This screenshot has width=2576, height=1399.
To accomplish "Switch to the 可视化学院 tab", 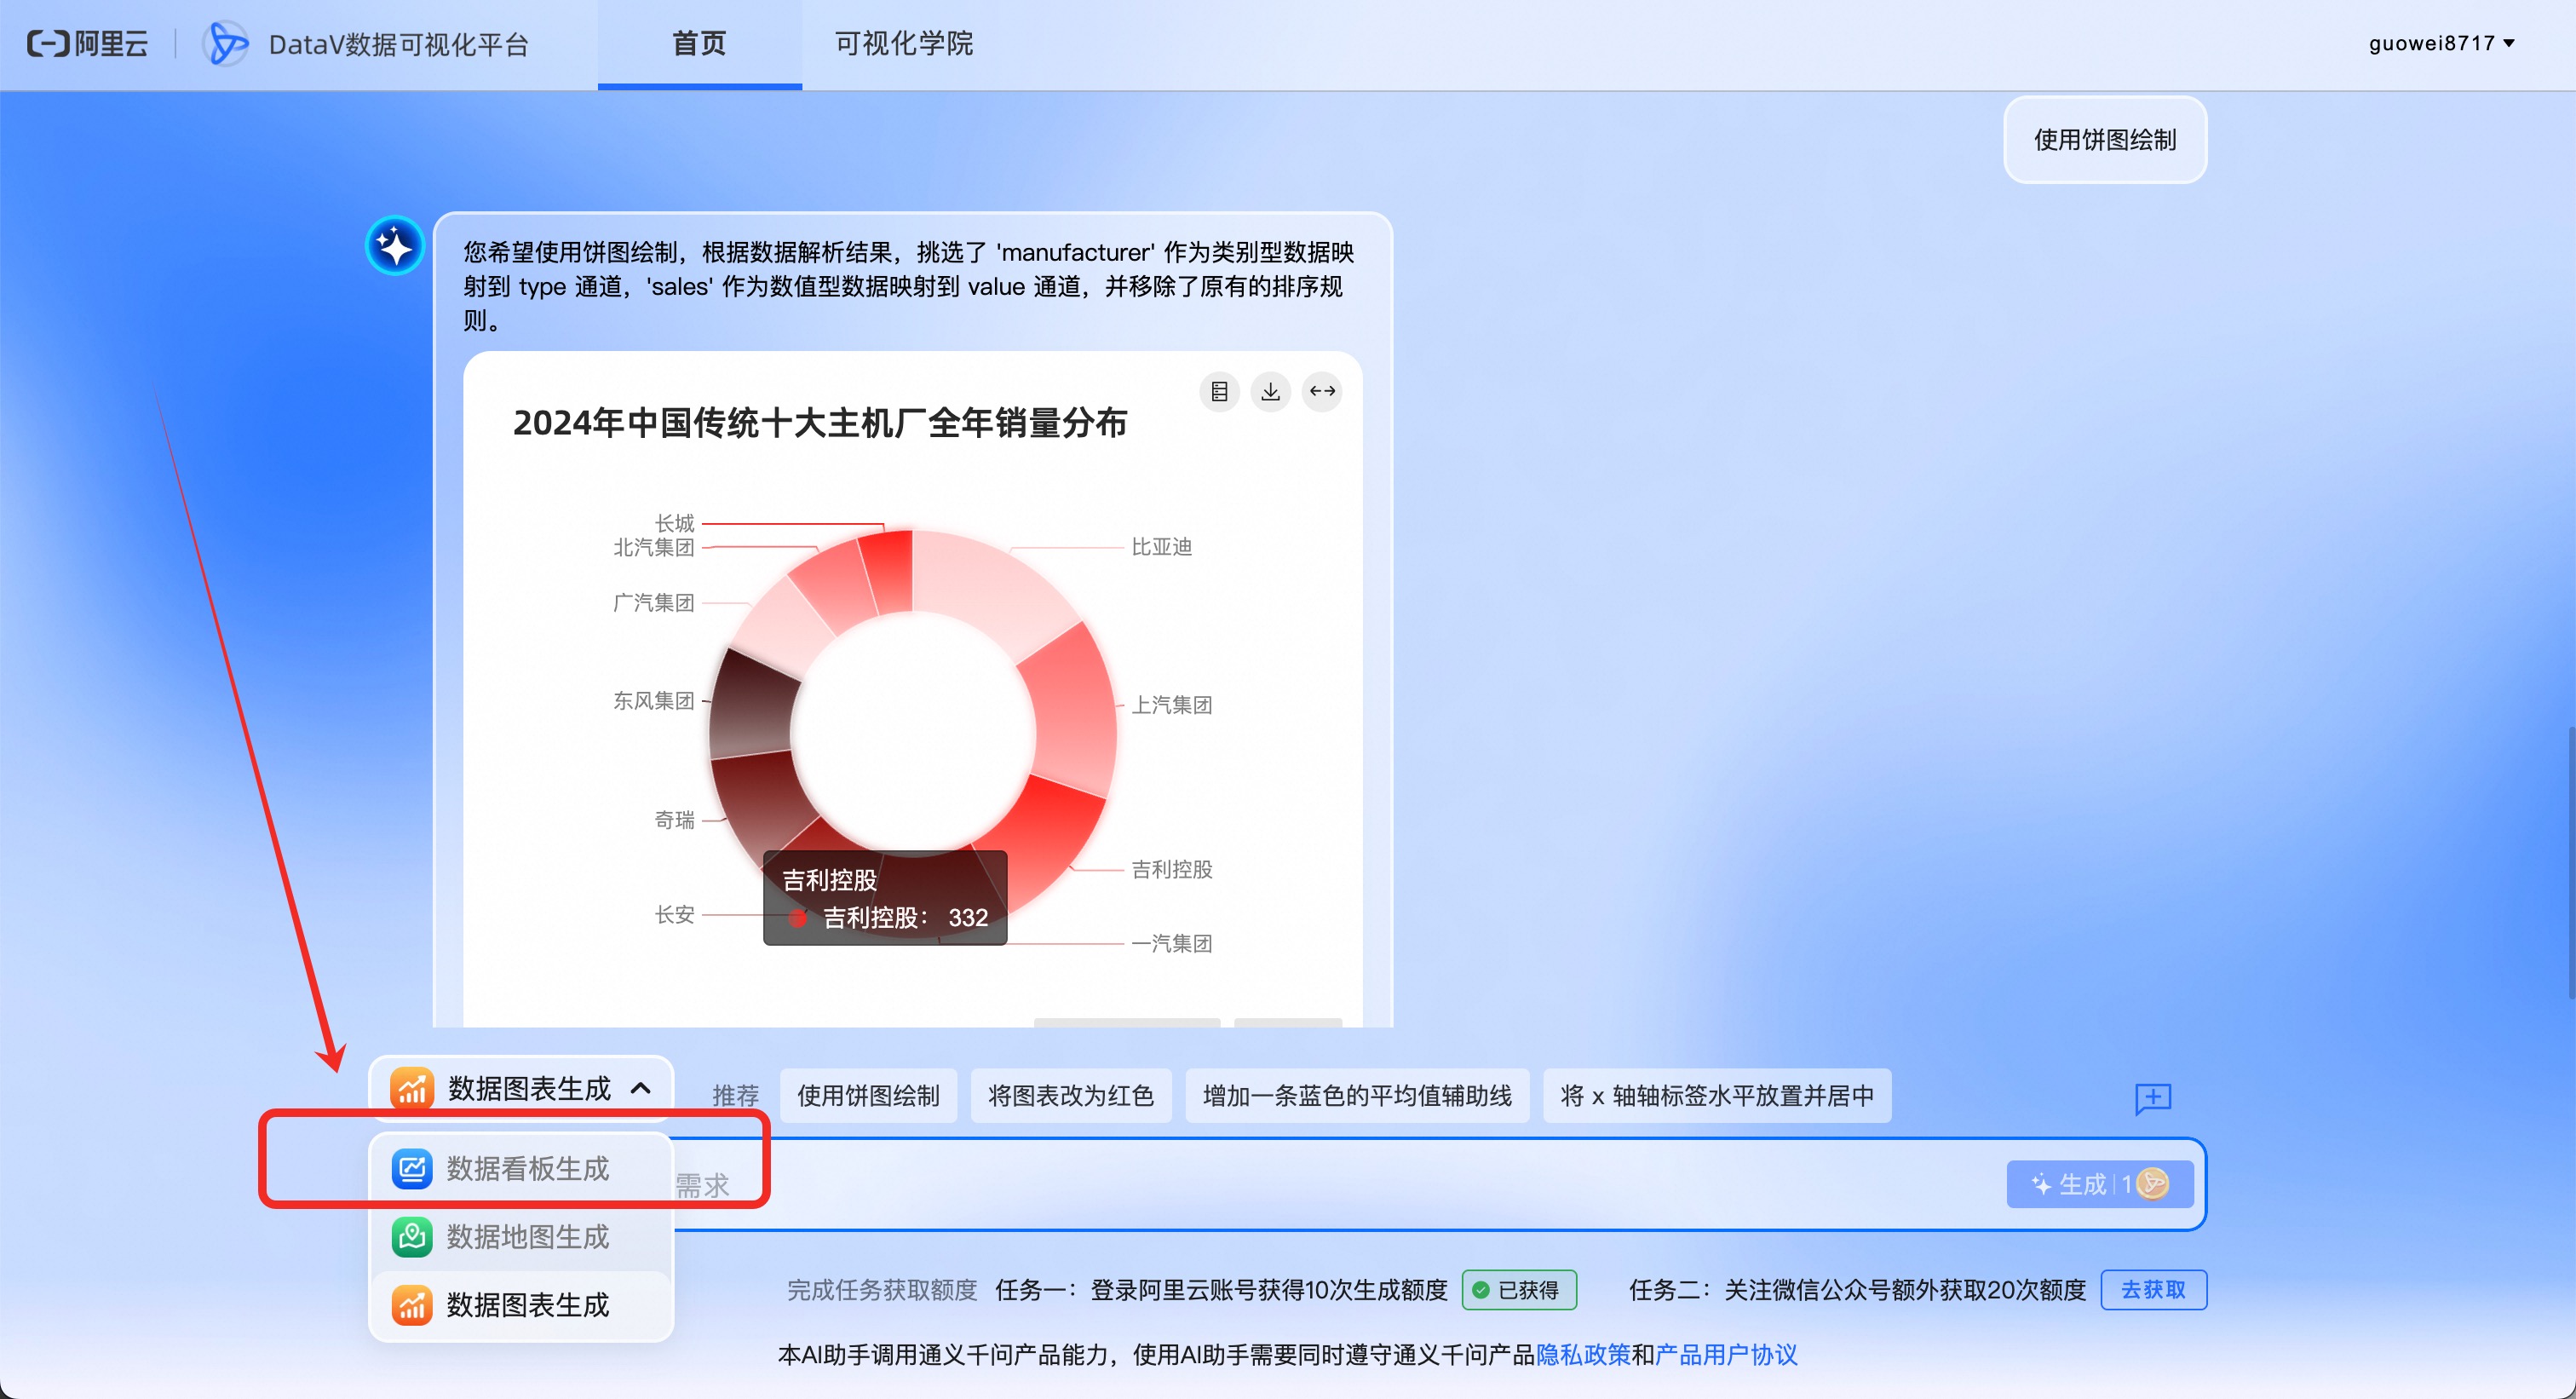I will coord(903,44).
